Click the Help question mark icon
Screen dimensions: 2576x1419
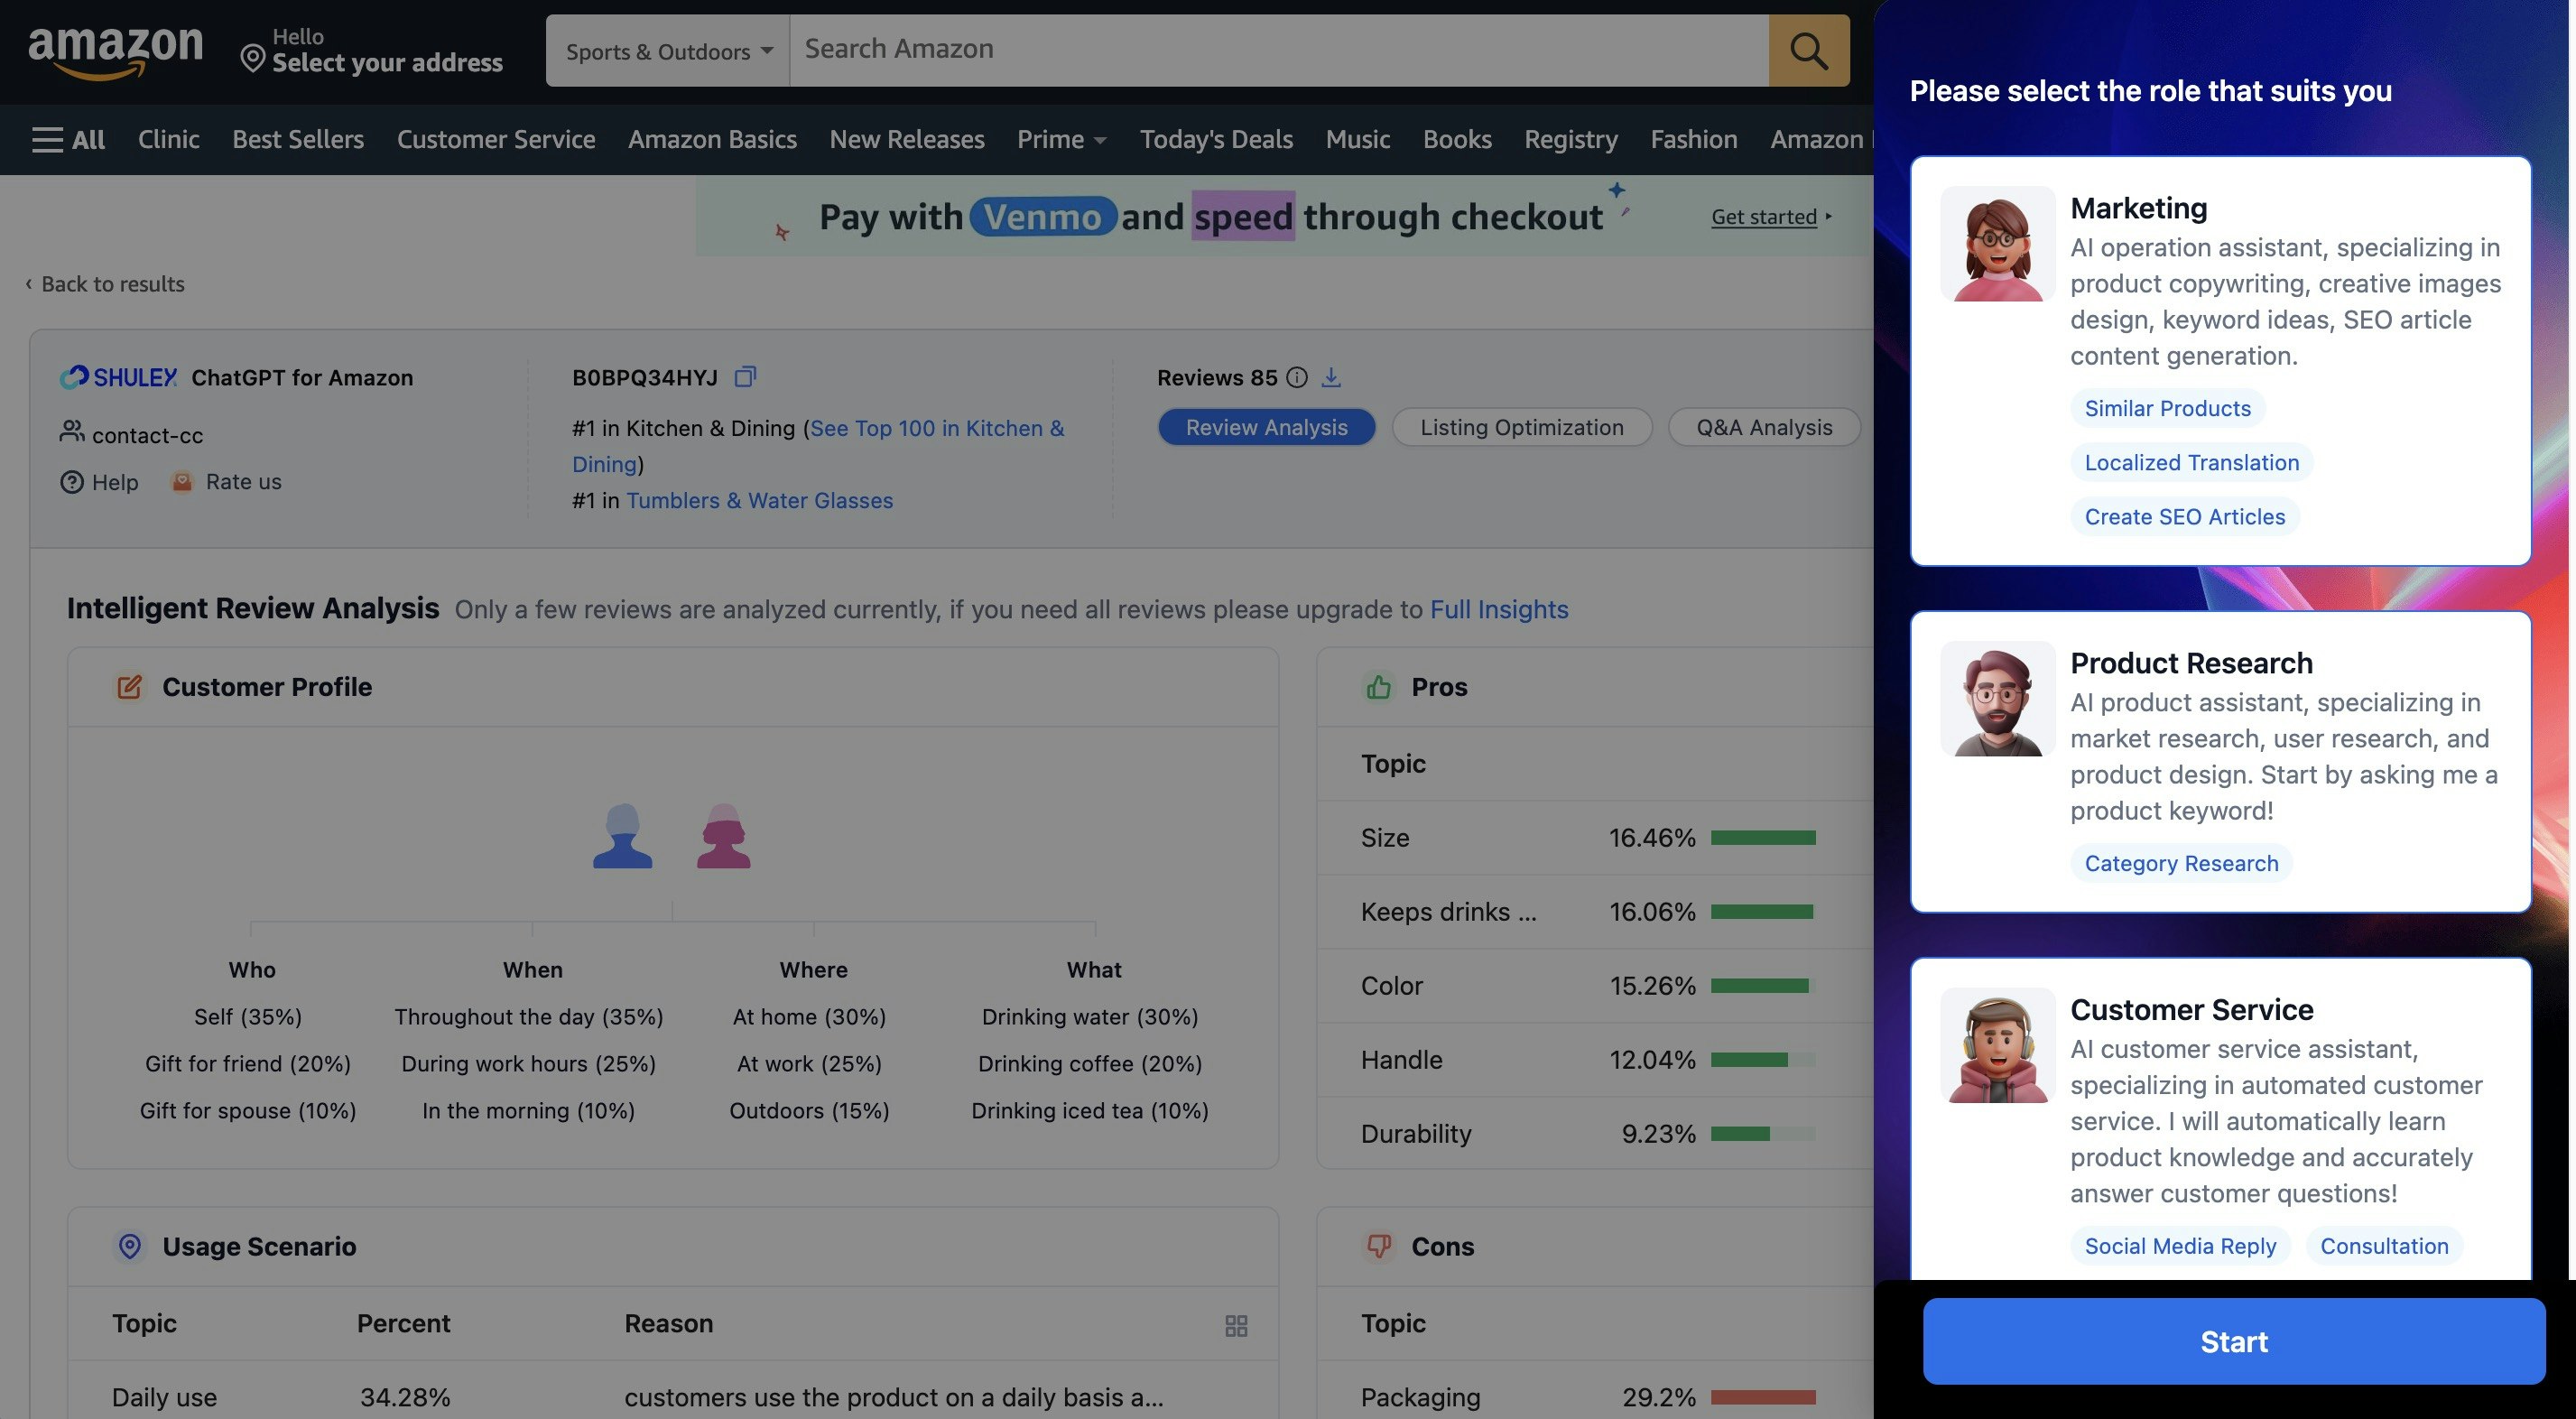pyautogui.click(x=71, y=482)
